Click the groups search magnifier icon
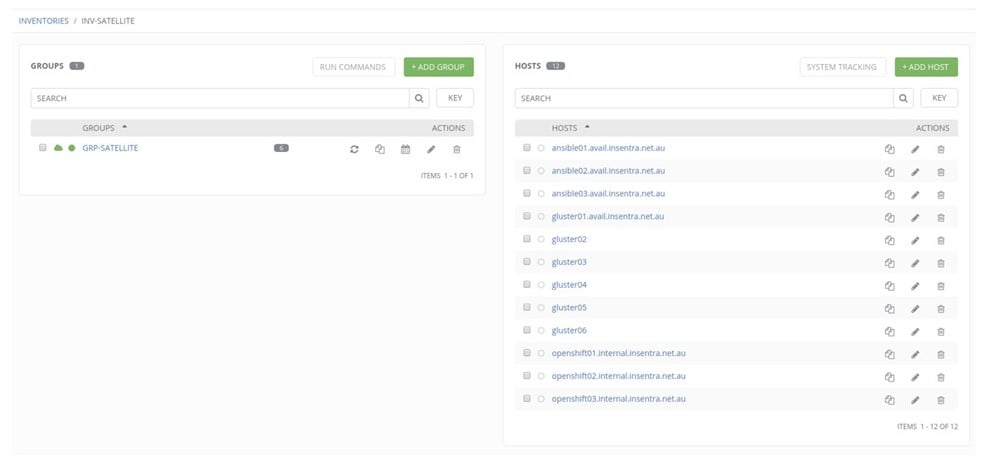Viewport: 989px width, 463px height. 420,98
